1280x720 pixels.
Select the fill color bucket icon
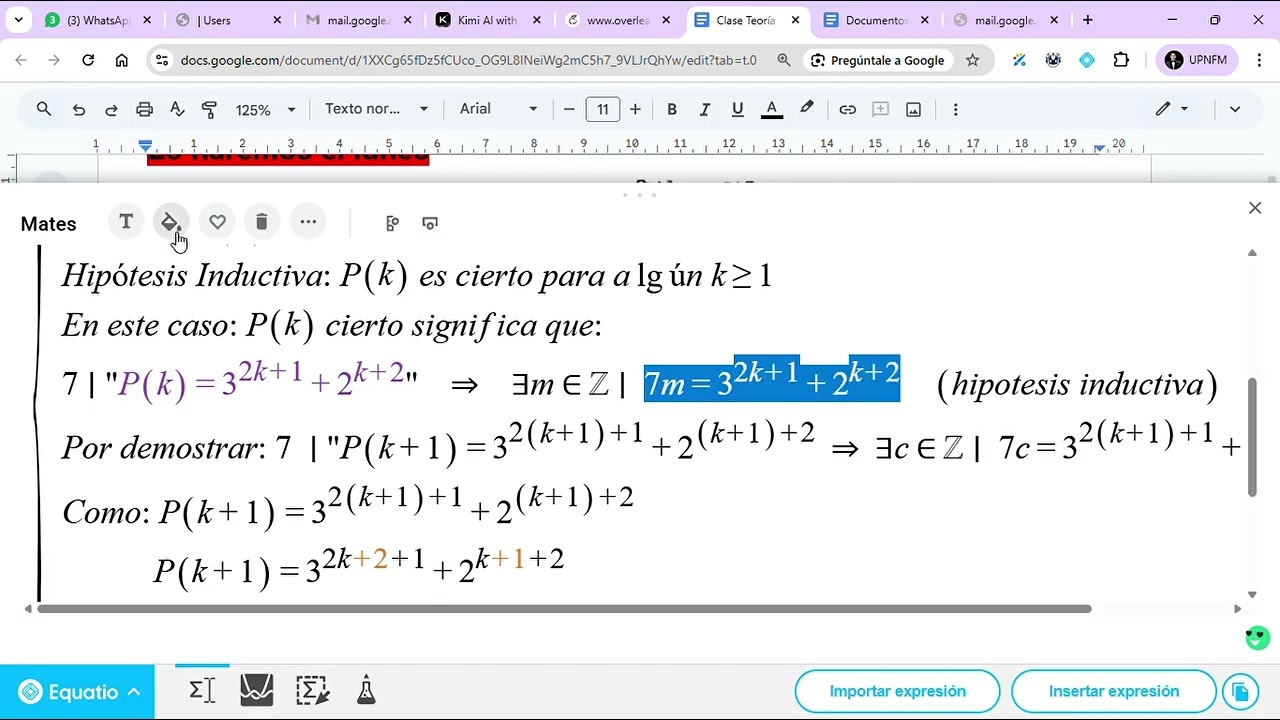(171, 222)
